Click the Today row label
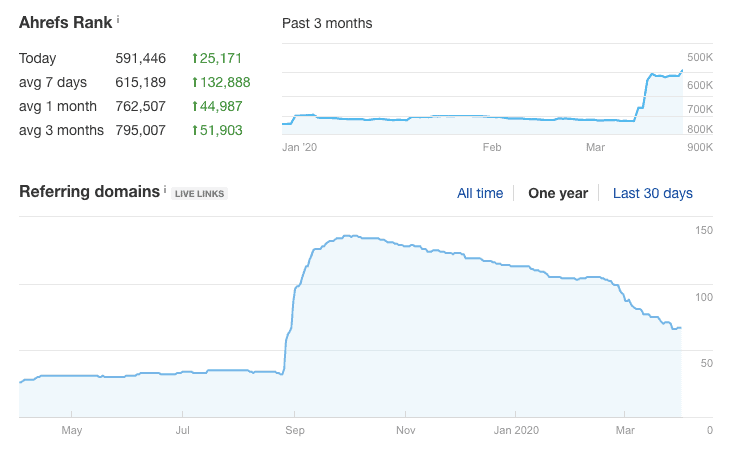Screen dimensions: 733x449 (x=37, y=58)
